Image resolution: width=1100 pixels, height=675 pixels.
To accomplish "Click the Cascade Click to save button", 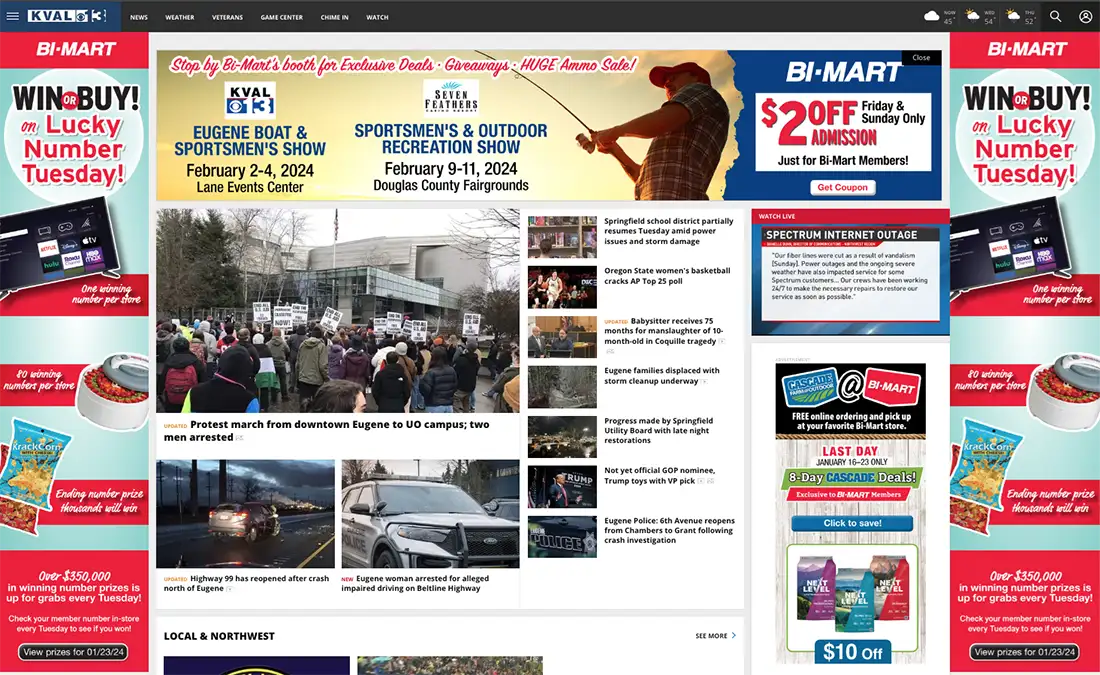I will 852,523.
